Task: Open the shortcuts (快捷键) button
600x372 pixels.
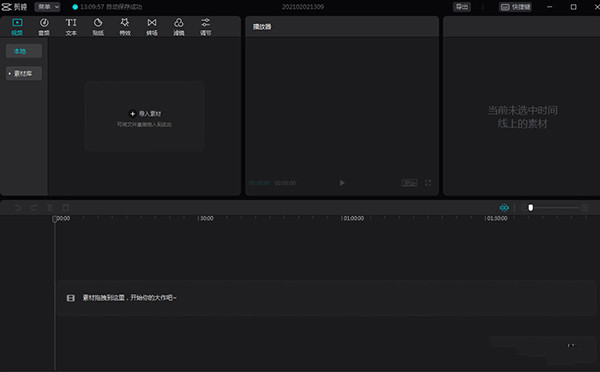Action: [x=515, y=7]
